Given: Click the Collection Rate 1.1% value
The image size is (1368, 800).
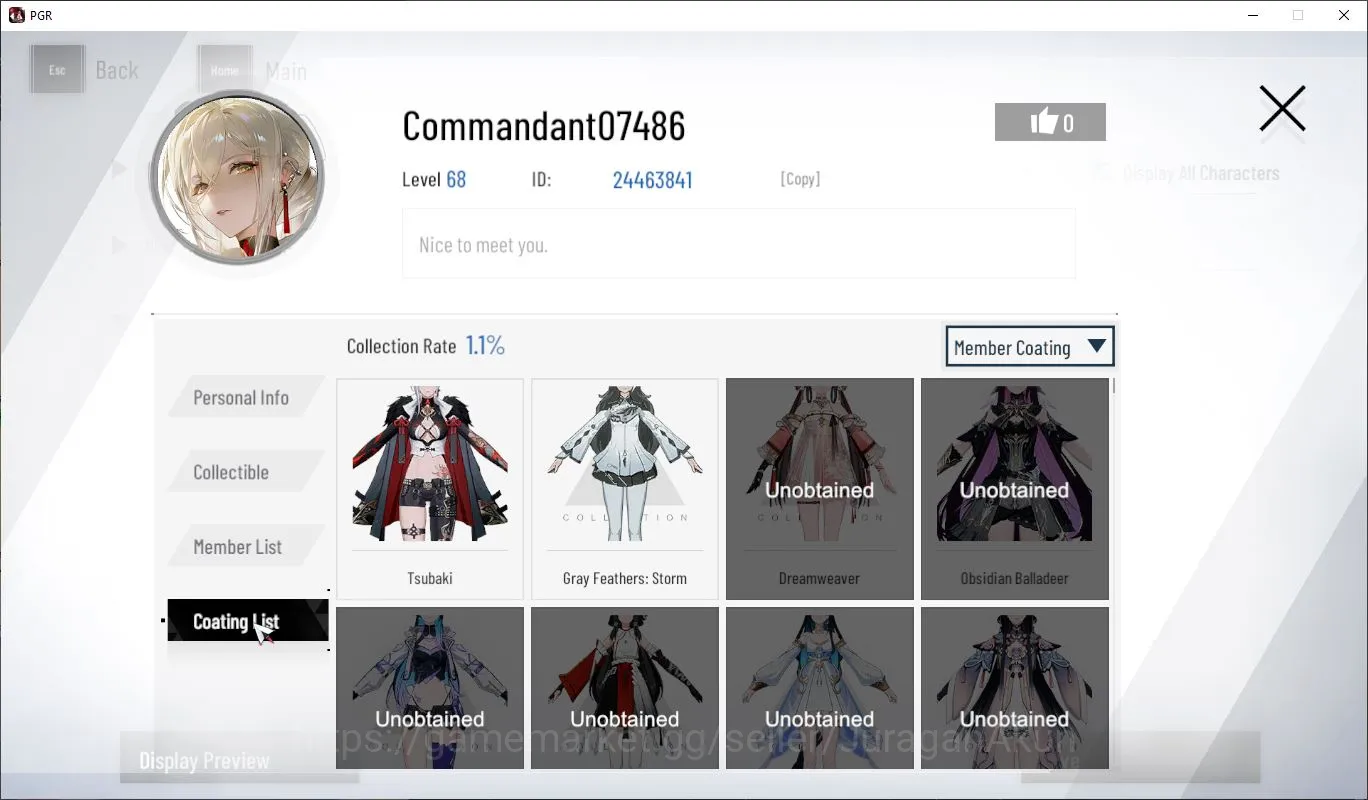Looking at the screenshot, I should coord(485,346).
